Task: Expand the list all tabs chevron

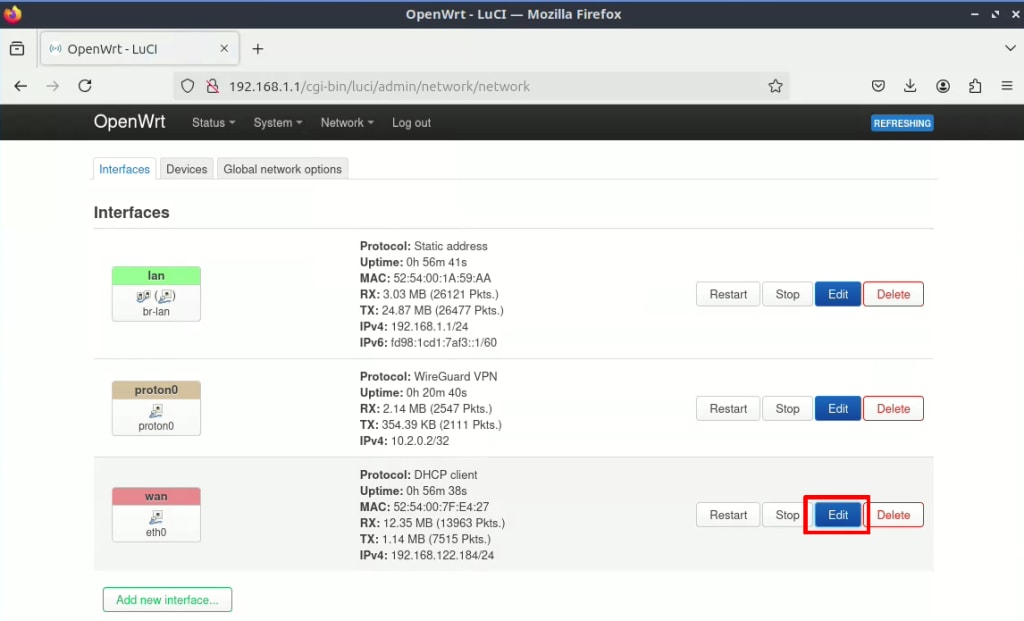Action: coord(1010,48)
